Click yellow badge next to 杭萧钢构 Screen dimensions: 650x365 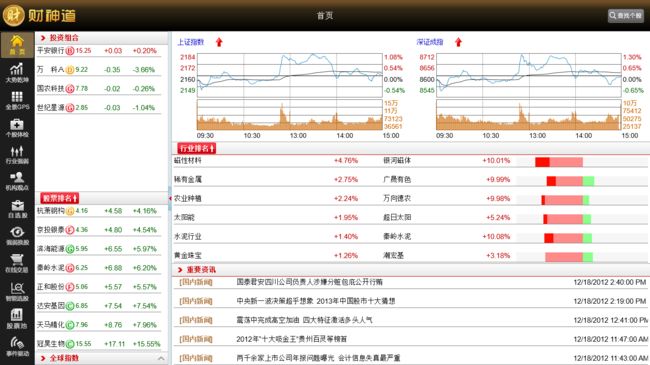click(70, 211)
